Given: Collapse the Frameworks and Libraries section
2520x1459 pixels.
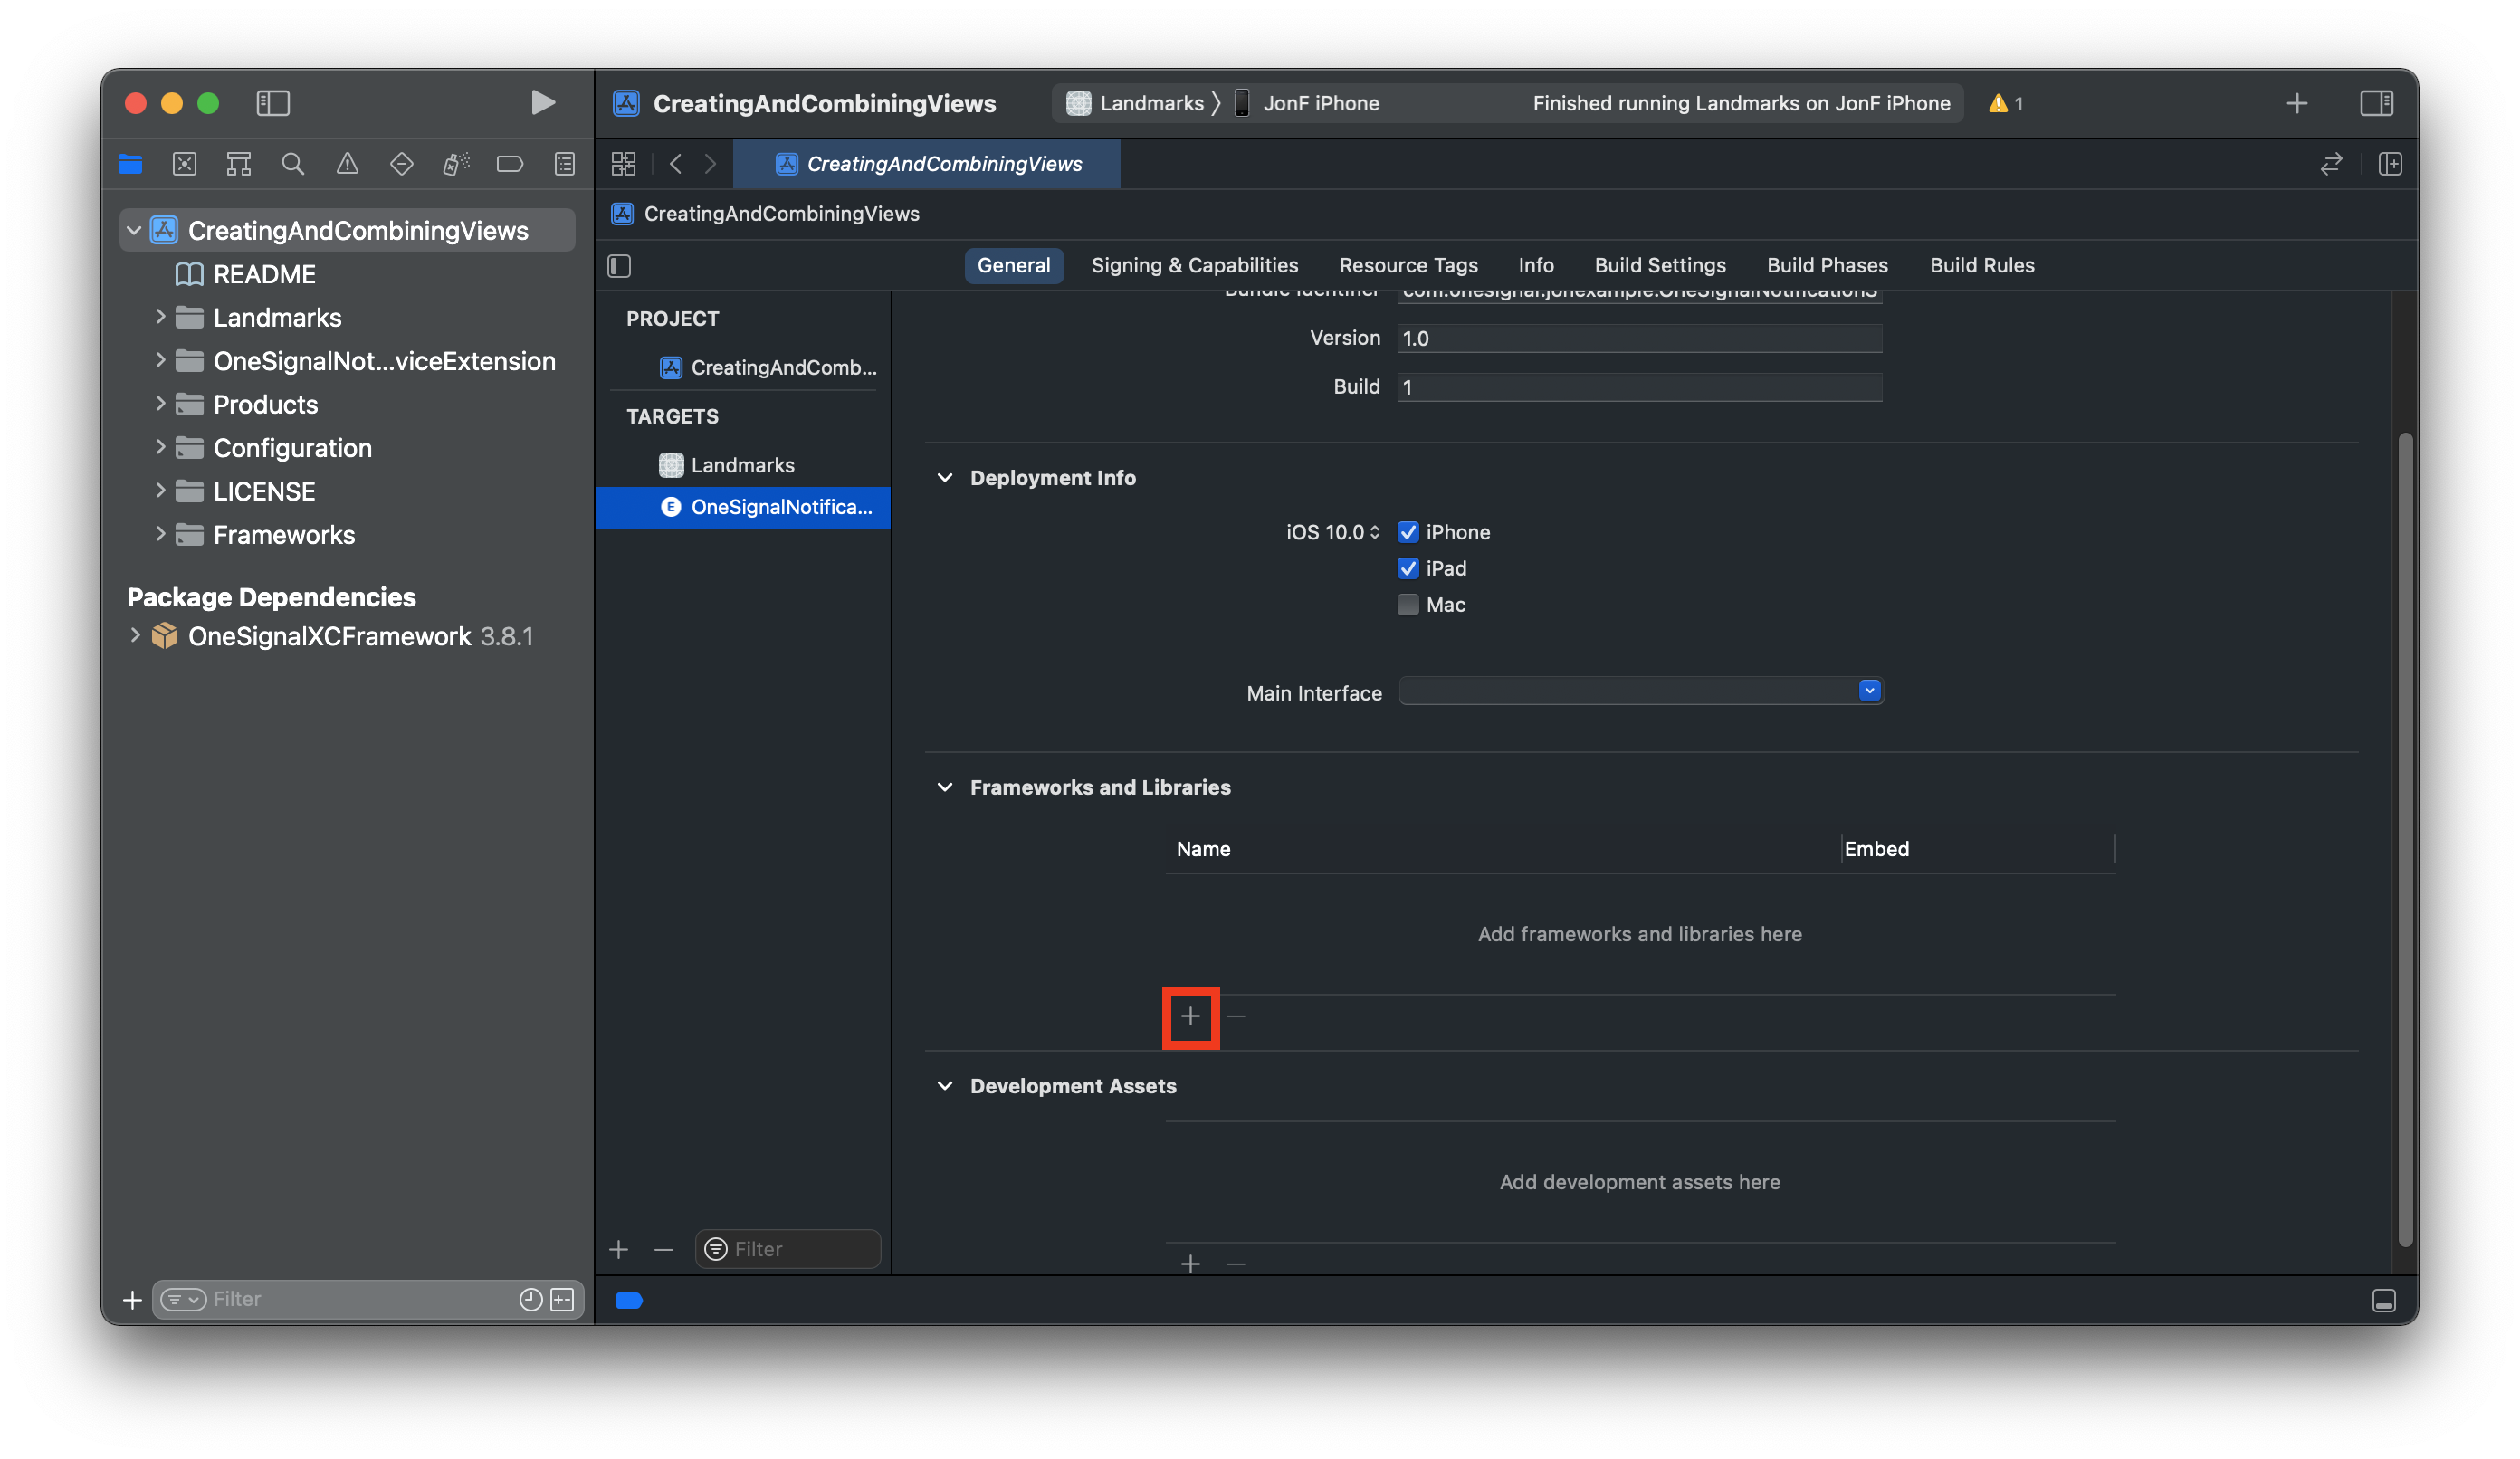Looking at the screenshot, I should [x=945, y=787].
